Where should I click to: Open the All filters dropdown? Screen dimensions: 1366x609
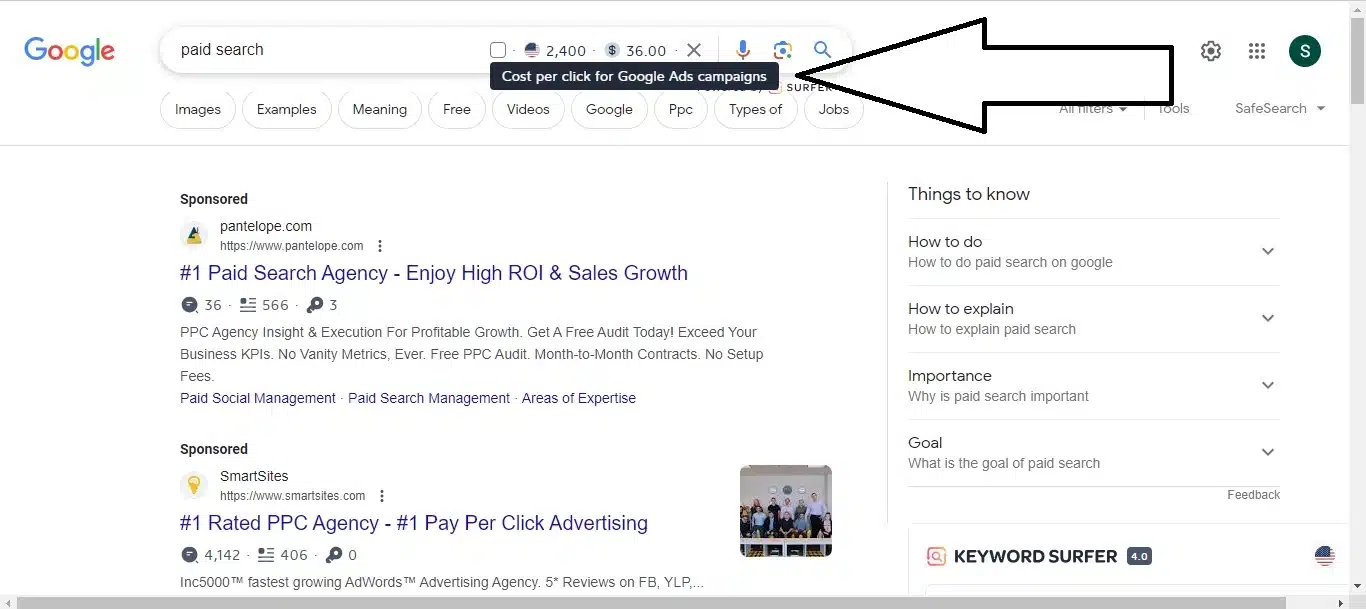(1093, 109)
